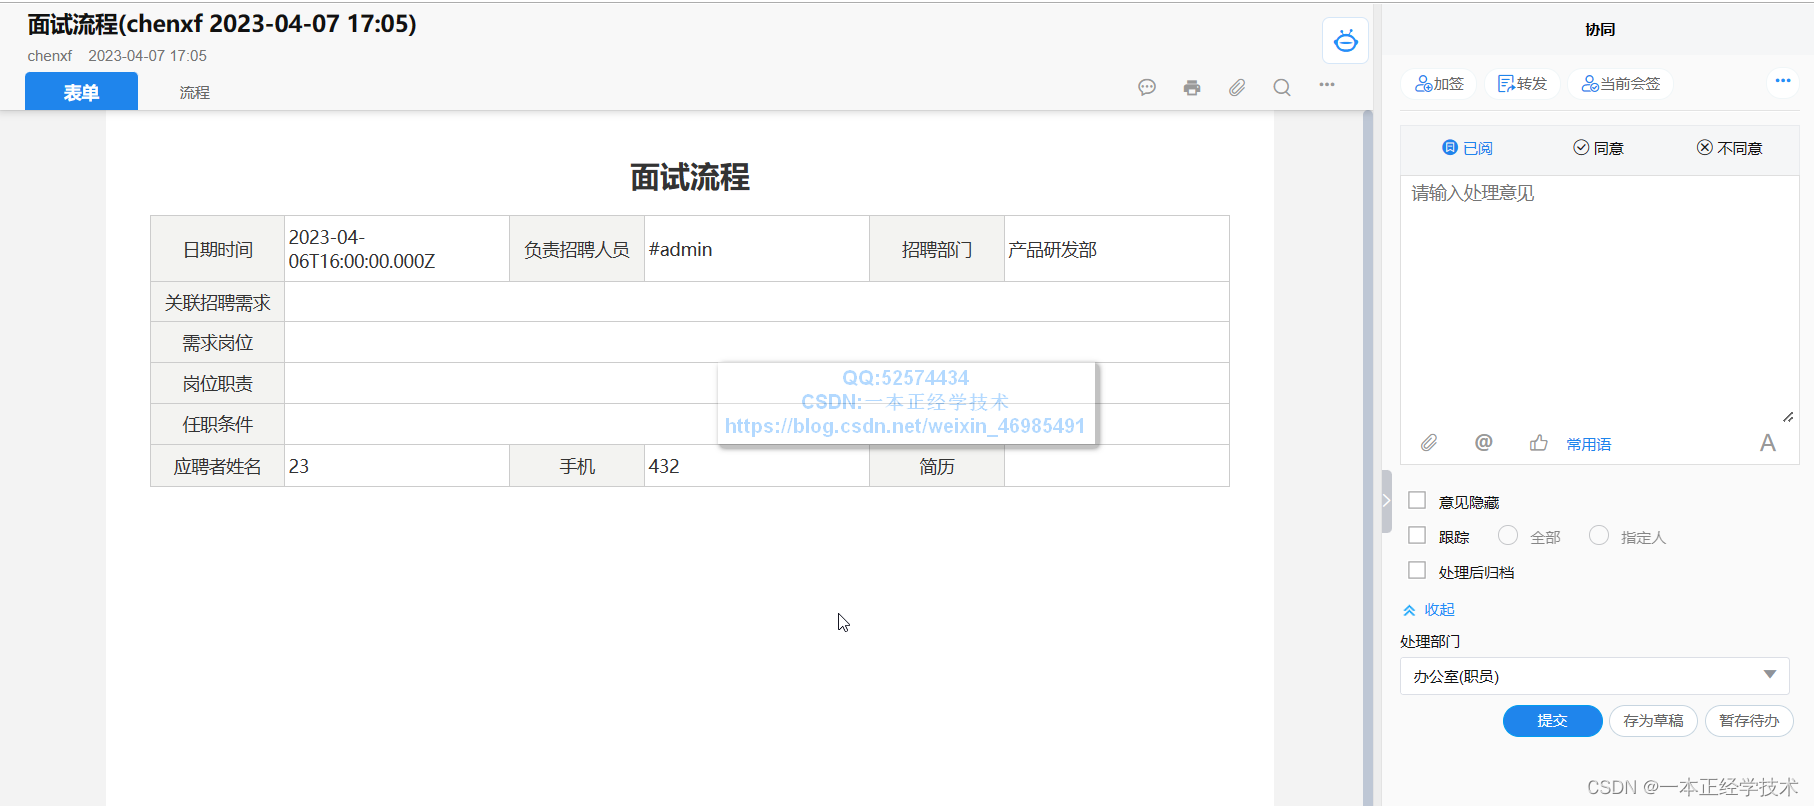Click the 手机 value 432
The width and height of the screenshot is (1814, 806).
point(757,466)
